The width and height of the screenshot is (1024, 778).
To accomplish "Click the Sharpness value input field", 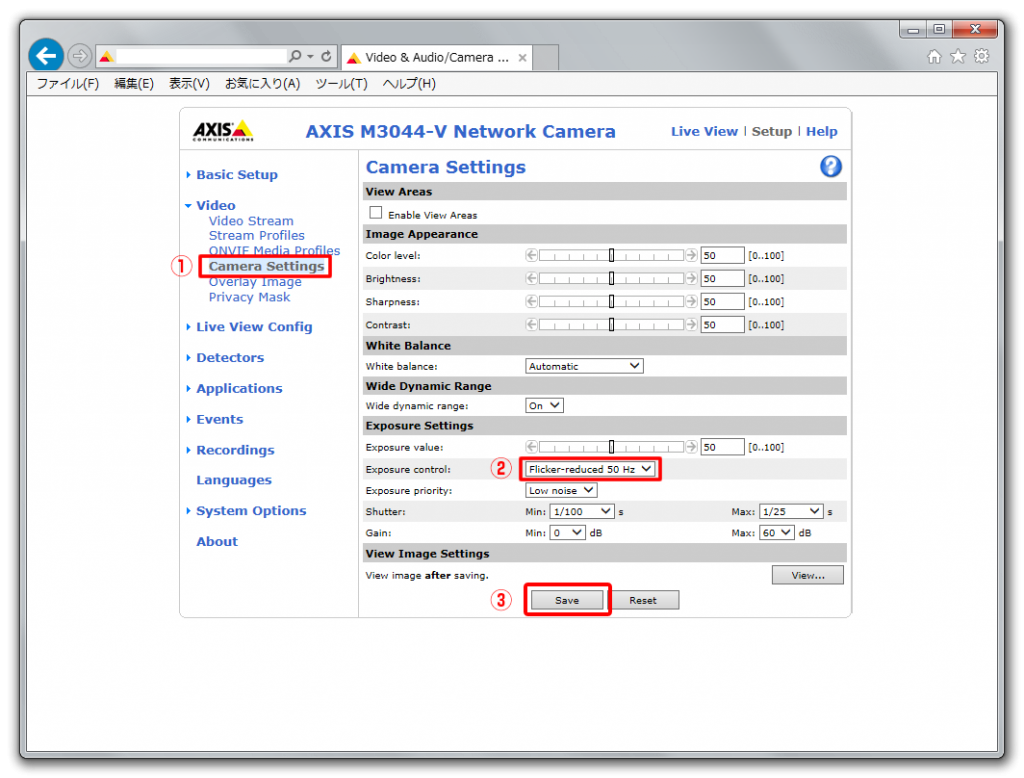I will [x=722, y=301].
